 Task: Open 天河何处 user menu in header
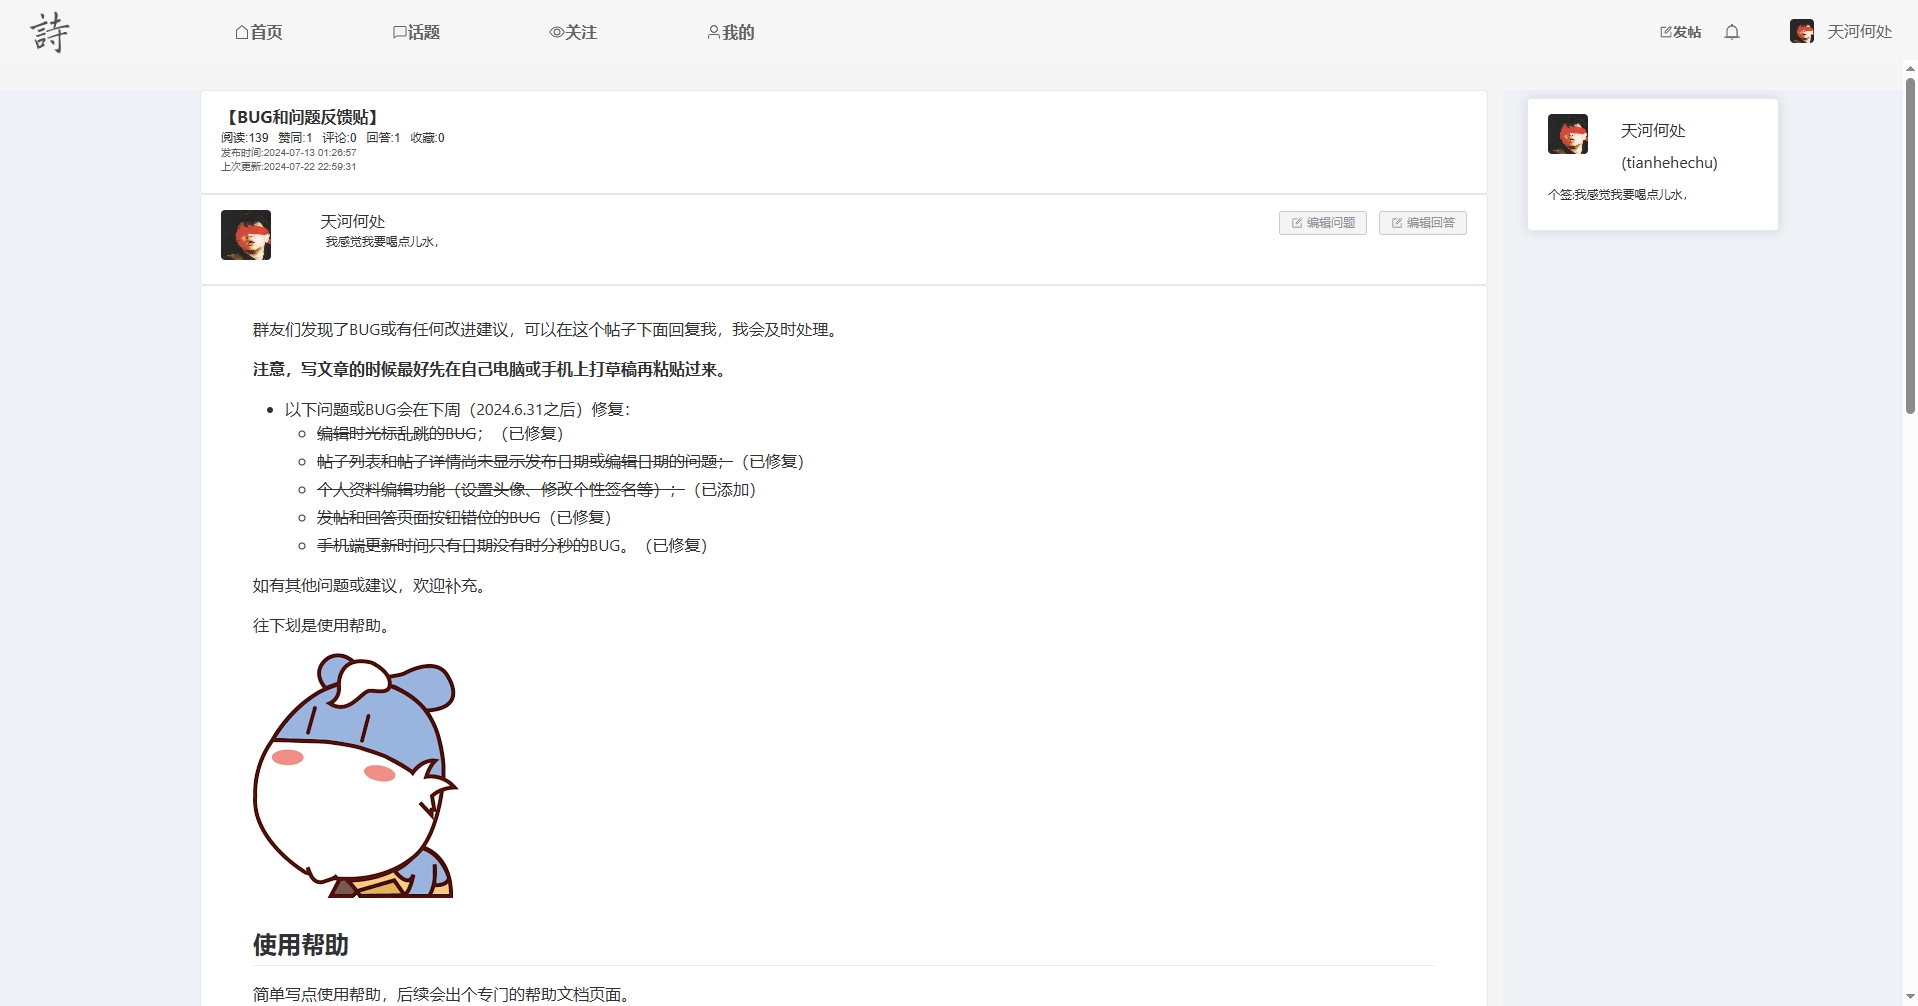pyautogui.click(x=1859, y=32)
